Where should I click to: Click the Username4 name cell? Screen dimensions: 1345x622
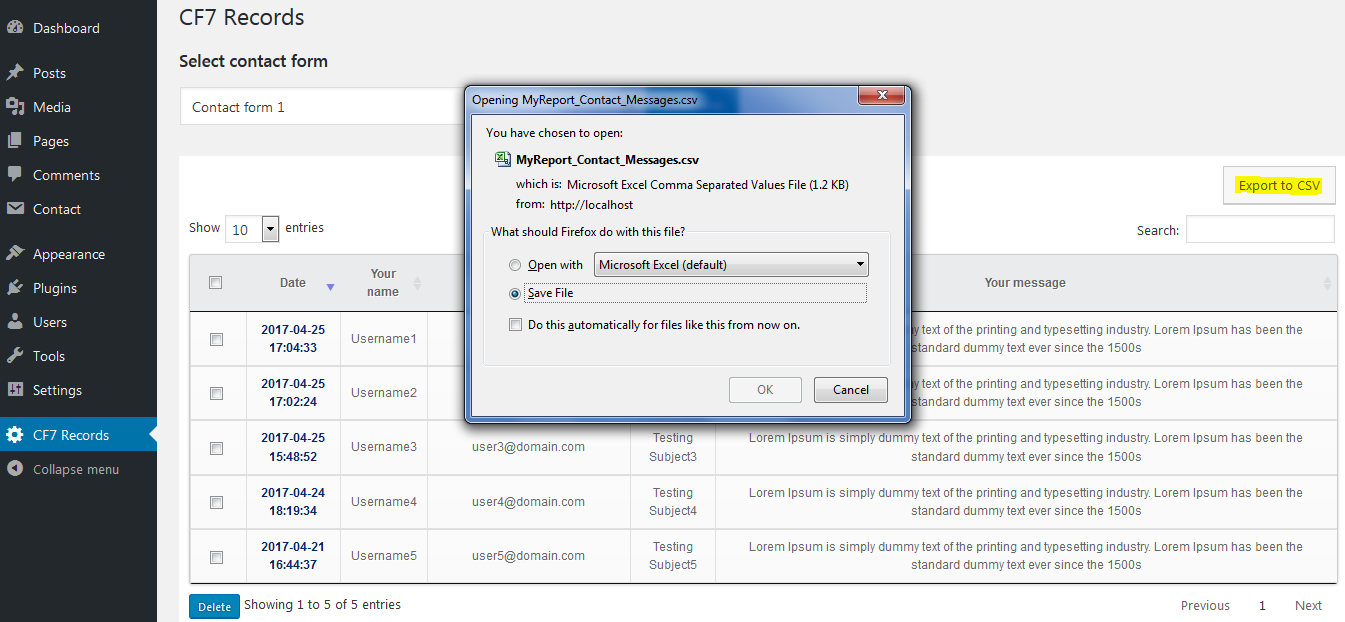tap(384, 502)
